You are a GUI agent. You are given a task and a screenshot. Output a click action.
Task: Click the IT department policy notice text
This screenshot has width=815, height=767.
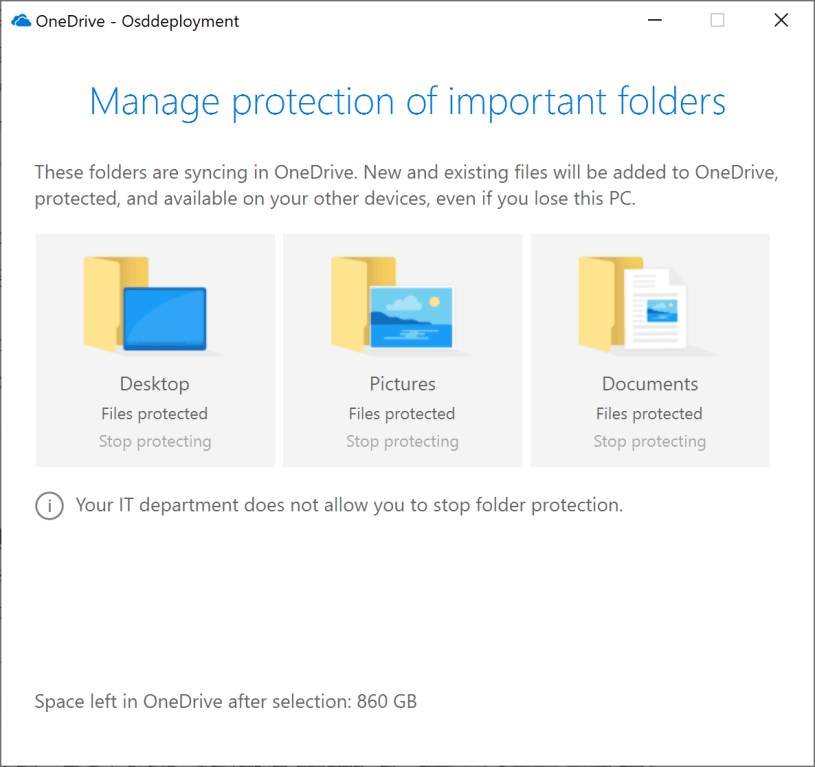coord(349,505)
